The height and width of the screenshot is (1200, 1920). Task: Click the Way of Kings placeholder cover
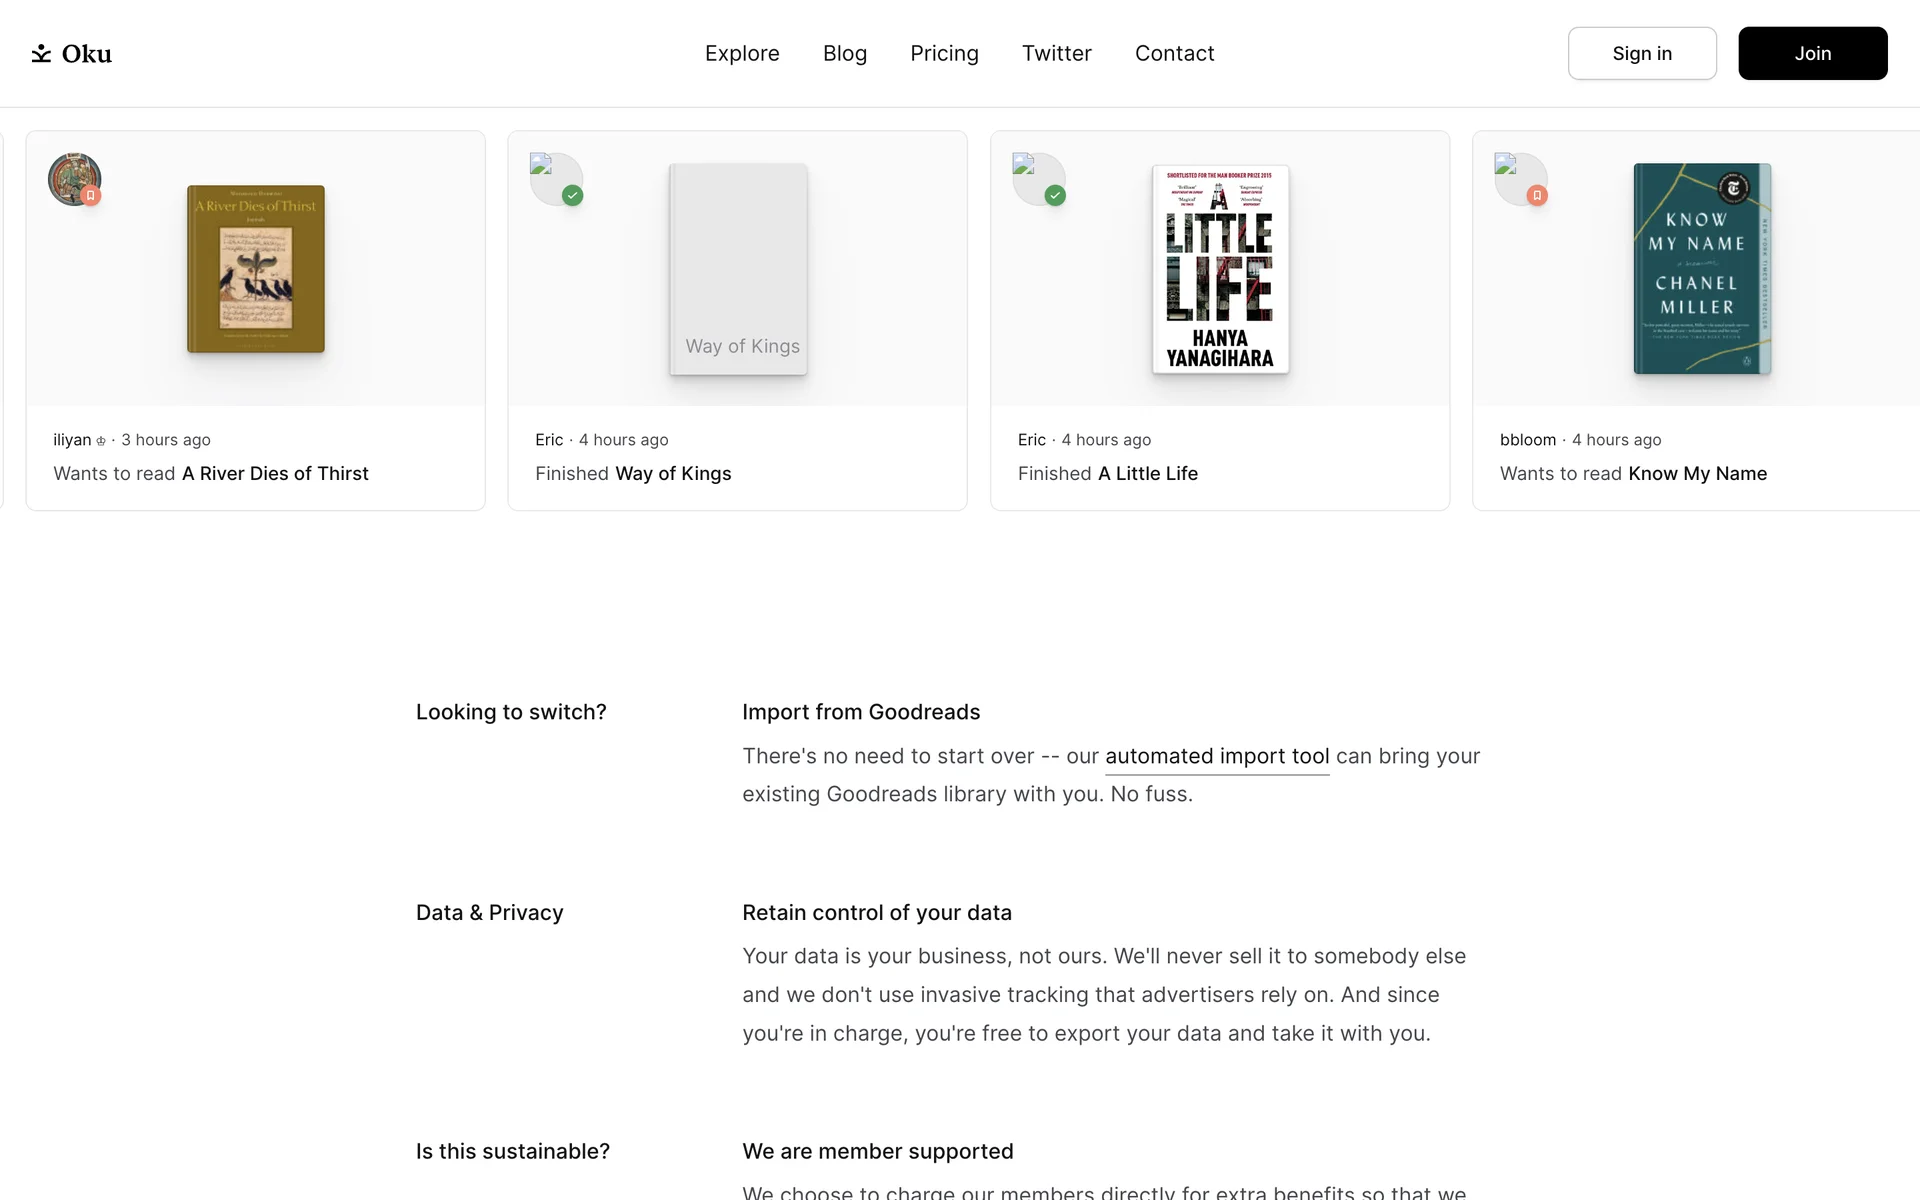[x=738, y=269]
